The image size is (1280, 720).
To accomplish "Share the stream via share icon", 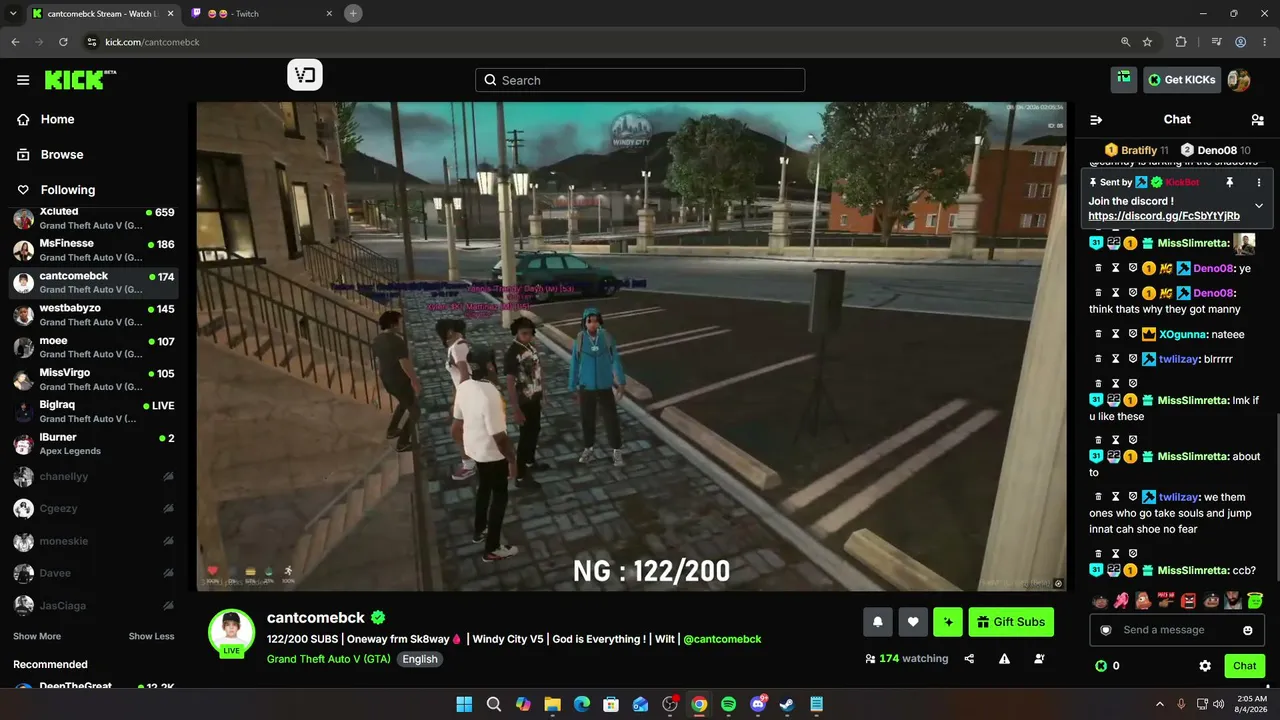I will coord(969,659).
